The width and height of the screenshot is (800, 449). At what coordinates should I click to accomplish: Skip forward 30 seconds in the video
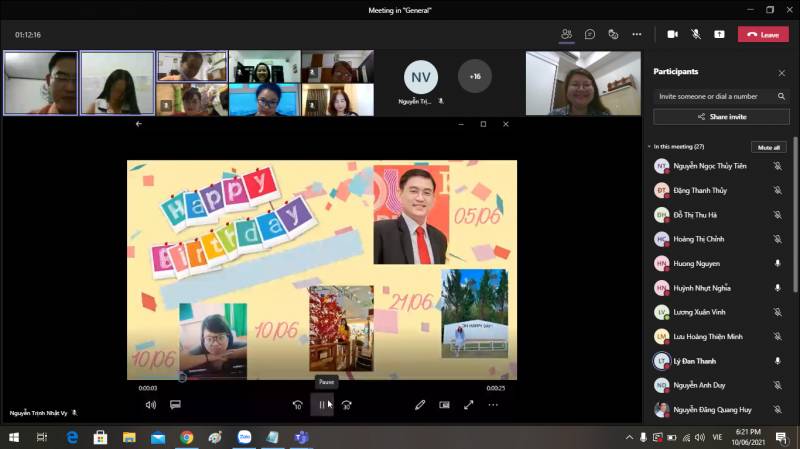[346, 405]
